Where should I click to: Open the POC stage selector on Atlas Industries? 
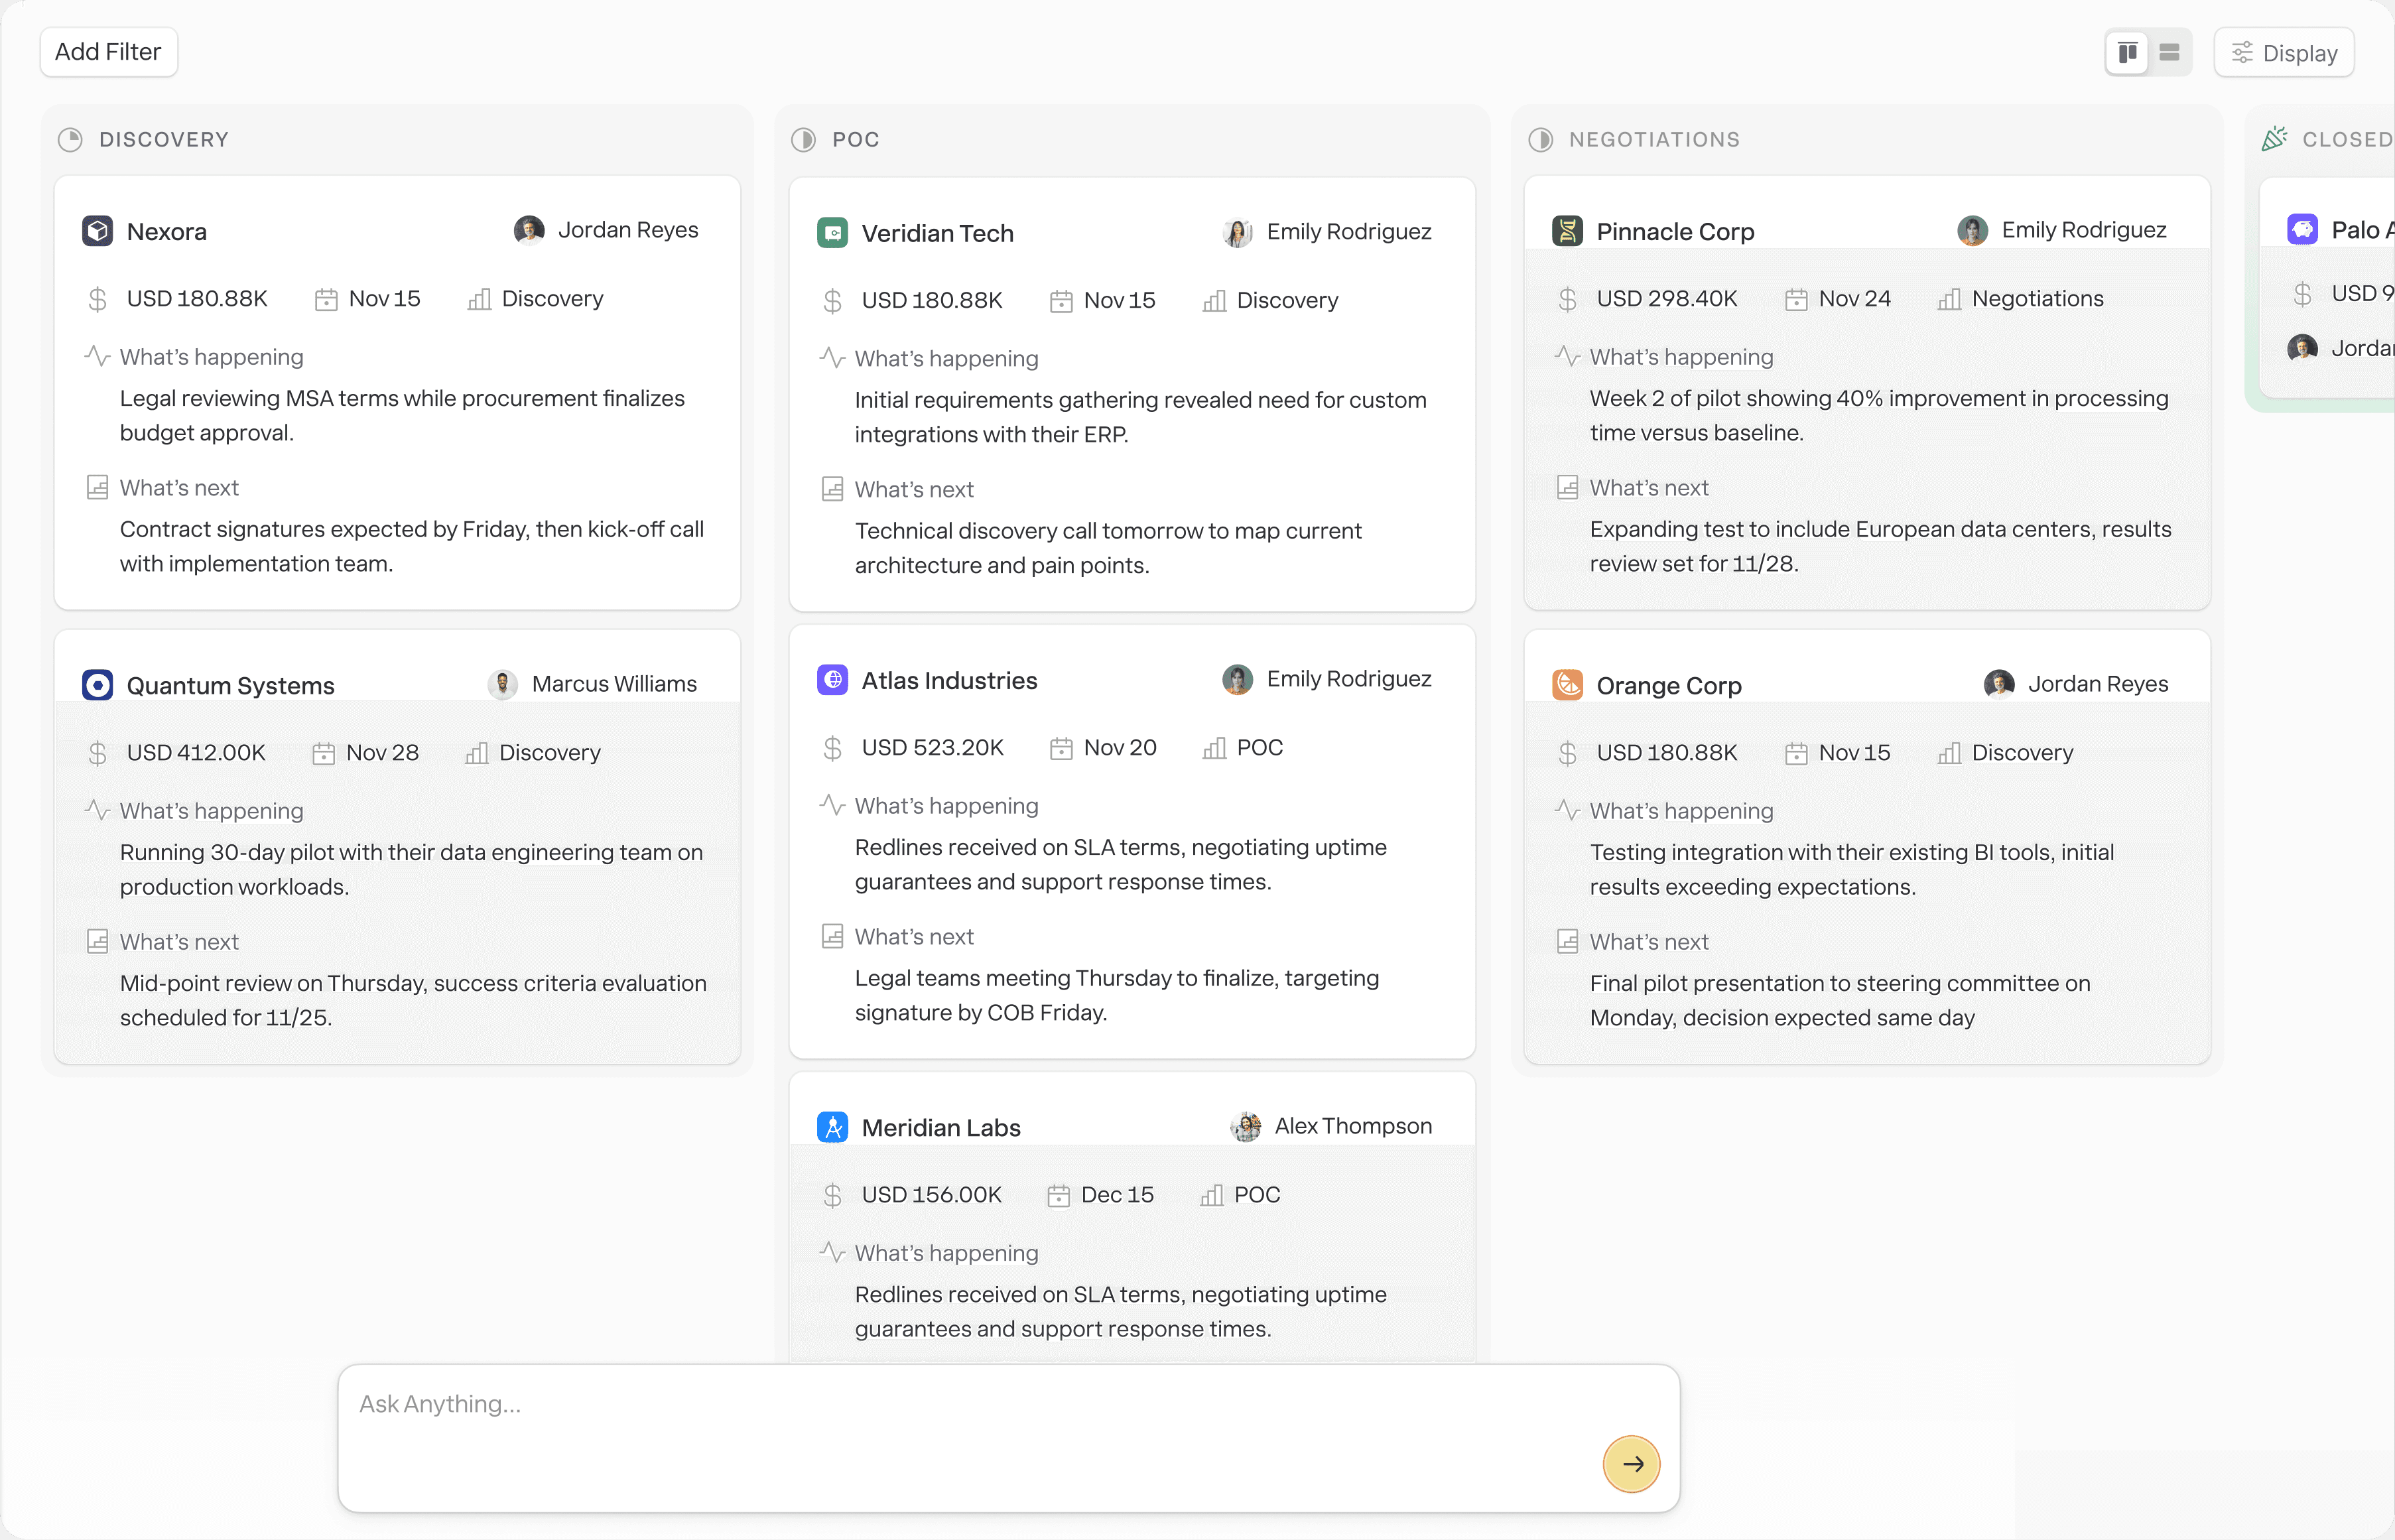click(1243, 748)
